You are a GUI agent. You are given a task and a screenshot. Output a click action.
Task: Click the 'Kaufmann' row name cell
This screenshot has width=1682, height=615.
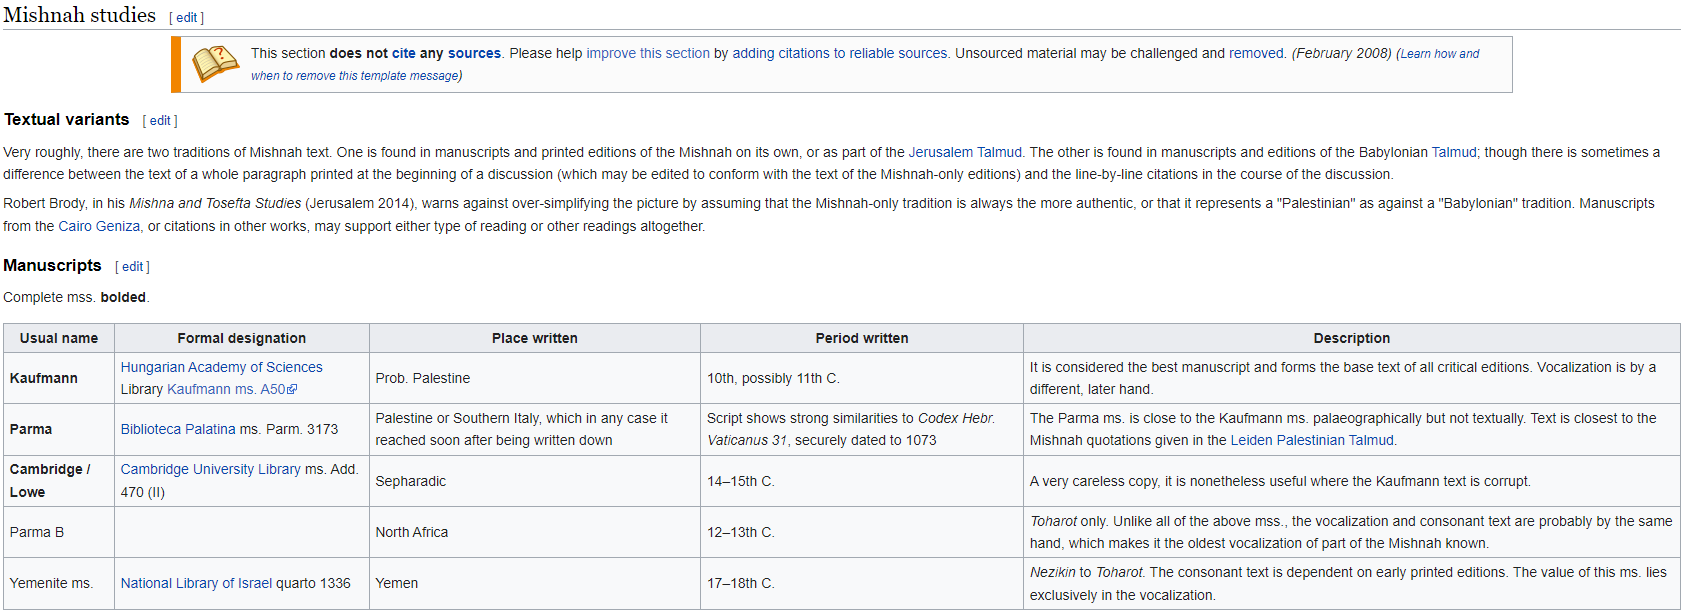click(59, 379)
